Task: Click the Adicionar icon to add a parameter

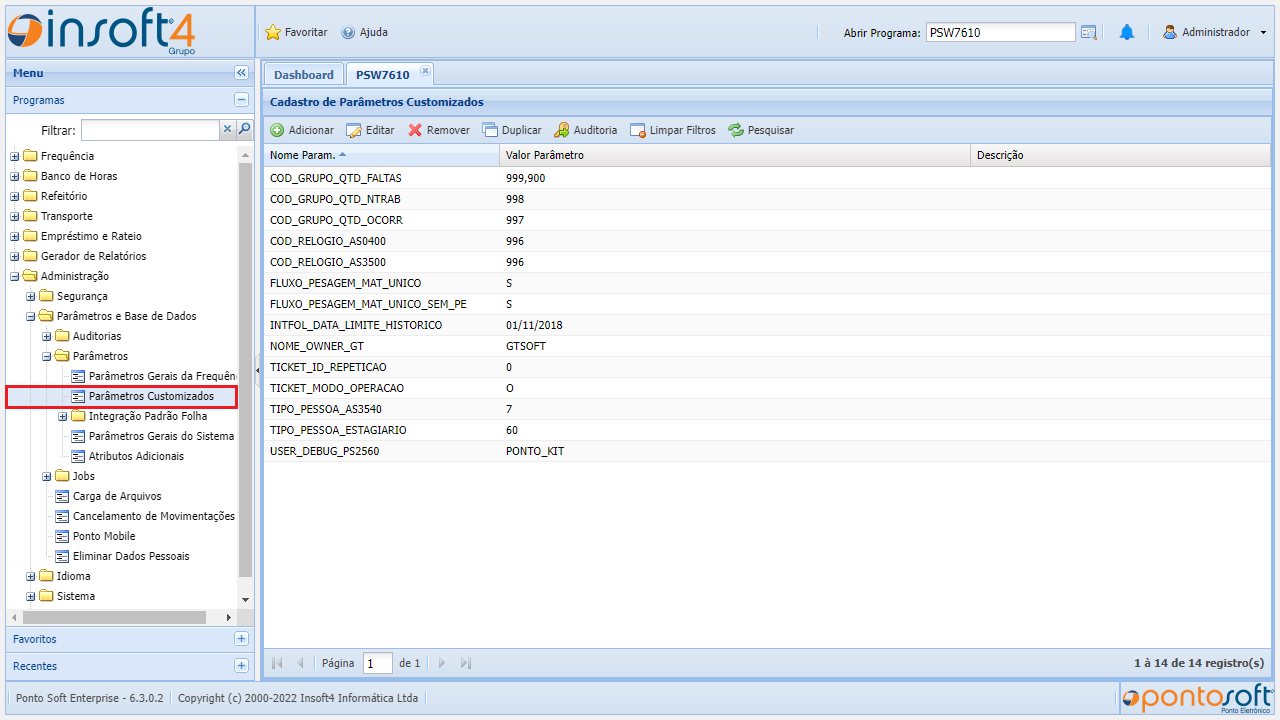Action: 277,129
